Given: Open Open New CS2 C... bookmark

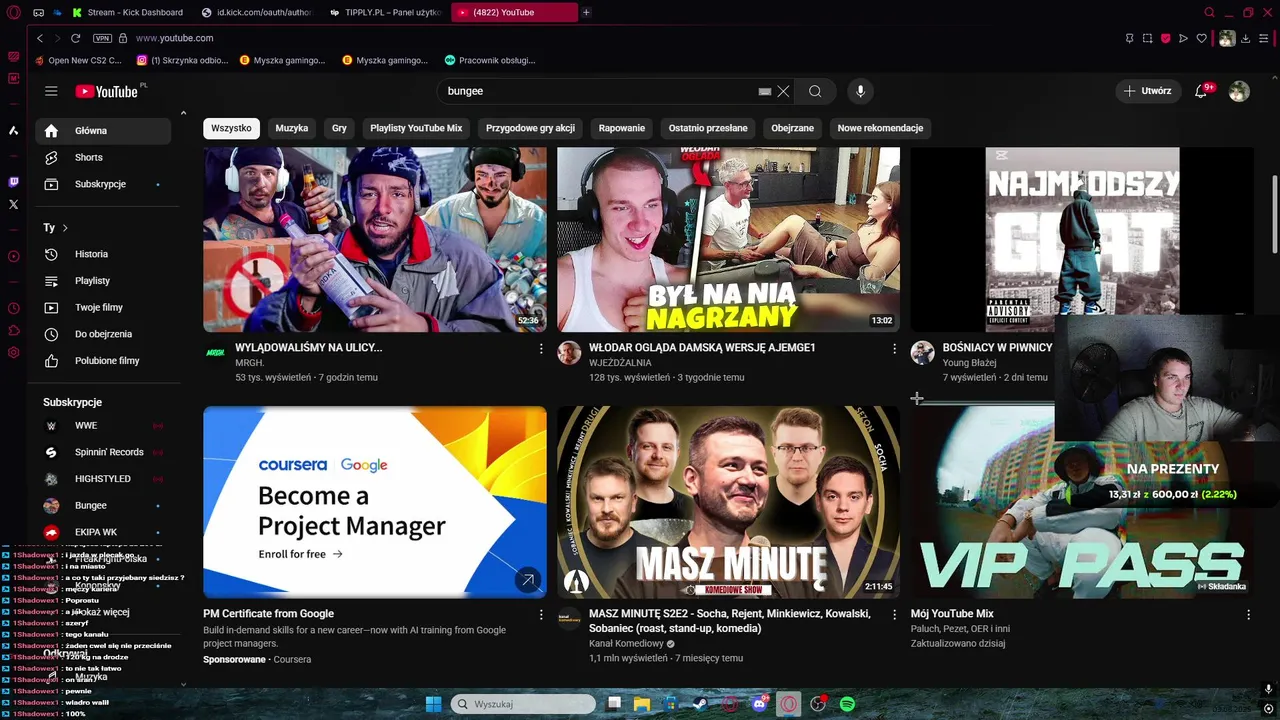Looking at the screenshot, I should (x=78, y=60).
